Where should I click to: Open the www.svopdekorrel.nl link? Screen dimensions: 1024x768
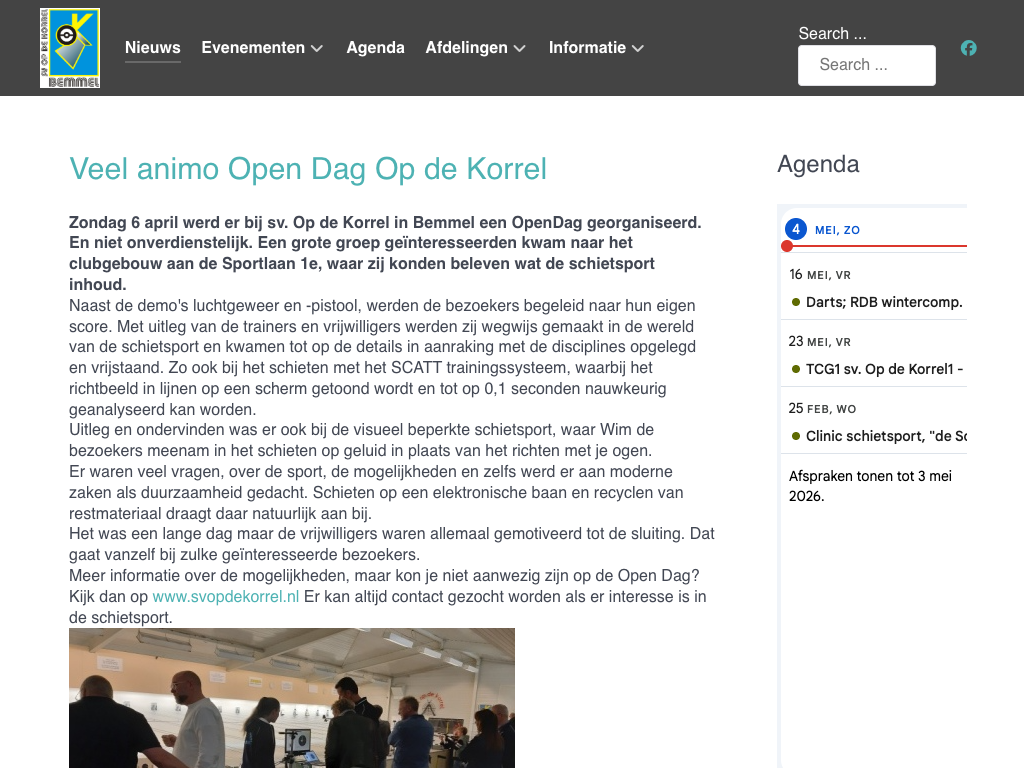pyautogui.click(x=225, y=597)
